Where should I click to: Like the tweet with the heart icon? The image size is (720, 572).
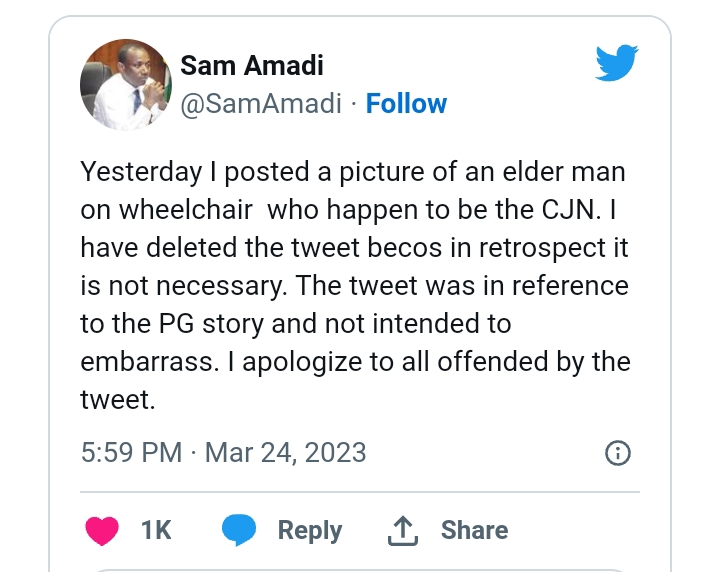tap(102, 530)
